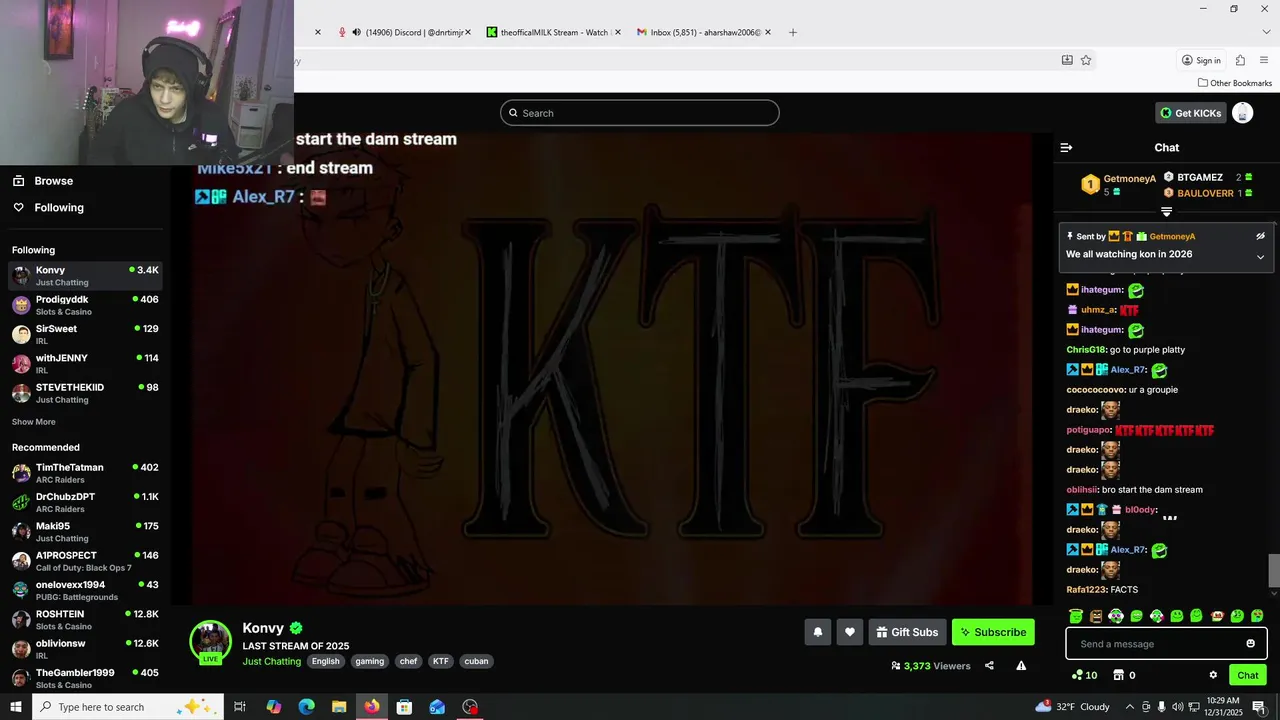This screenshot has width=1280, height=720.
Task: Expand pinned message 'We all watching kon'
Action: click(x=1260, y=257)
